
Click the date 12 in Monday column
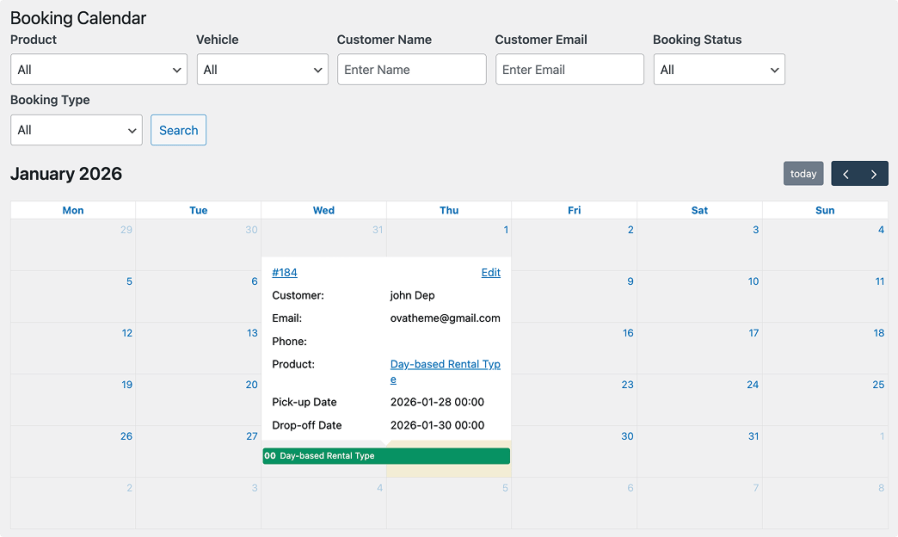[x=126, y=333]
